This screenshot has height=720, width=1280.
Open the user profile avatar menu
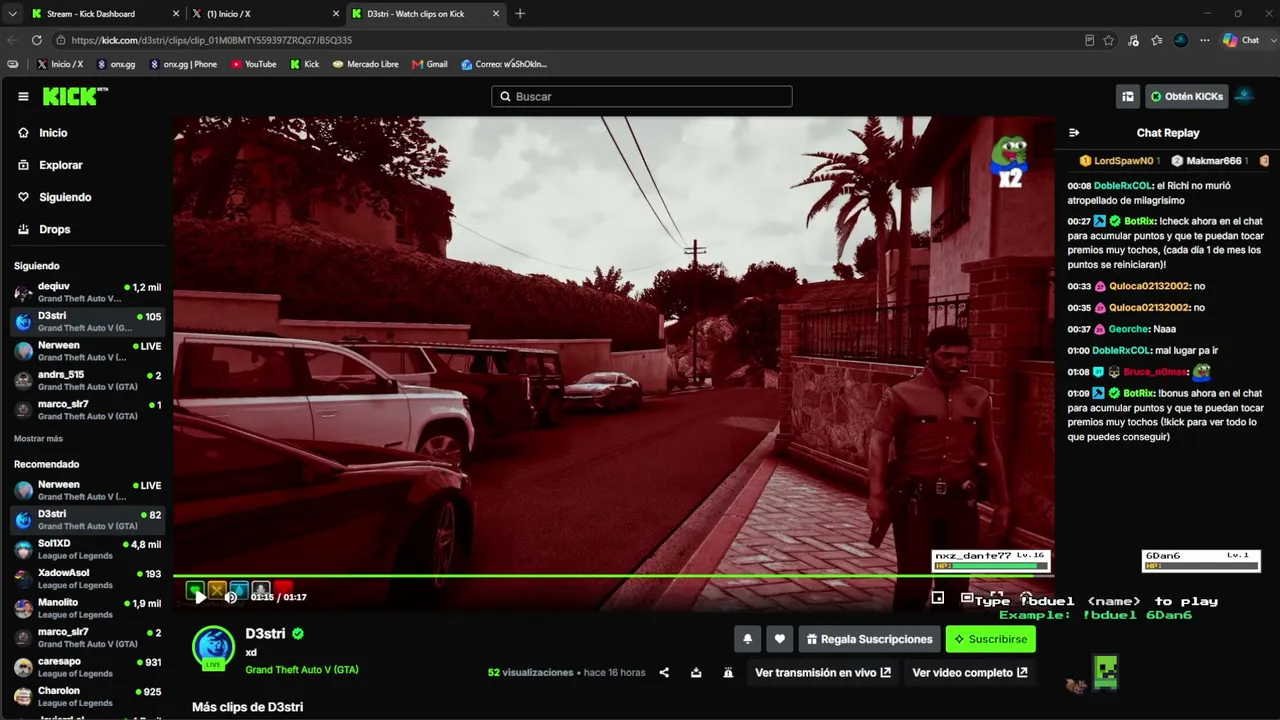1245,96
